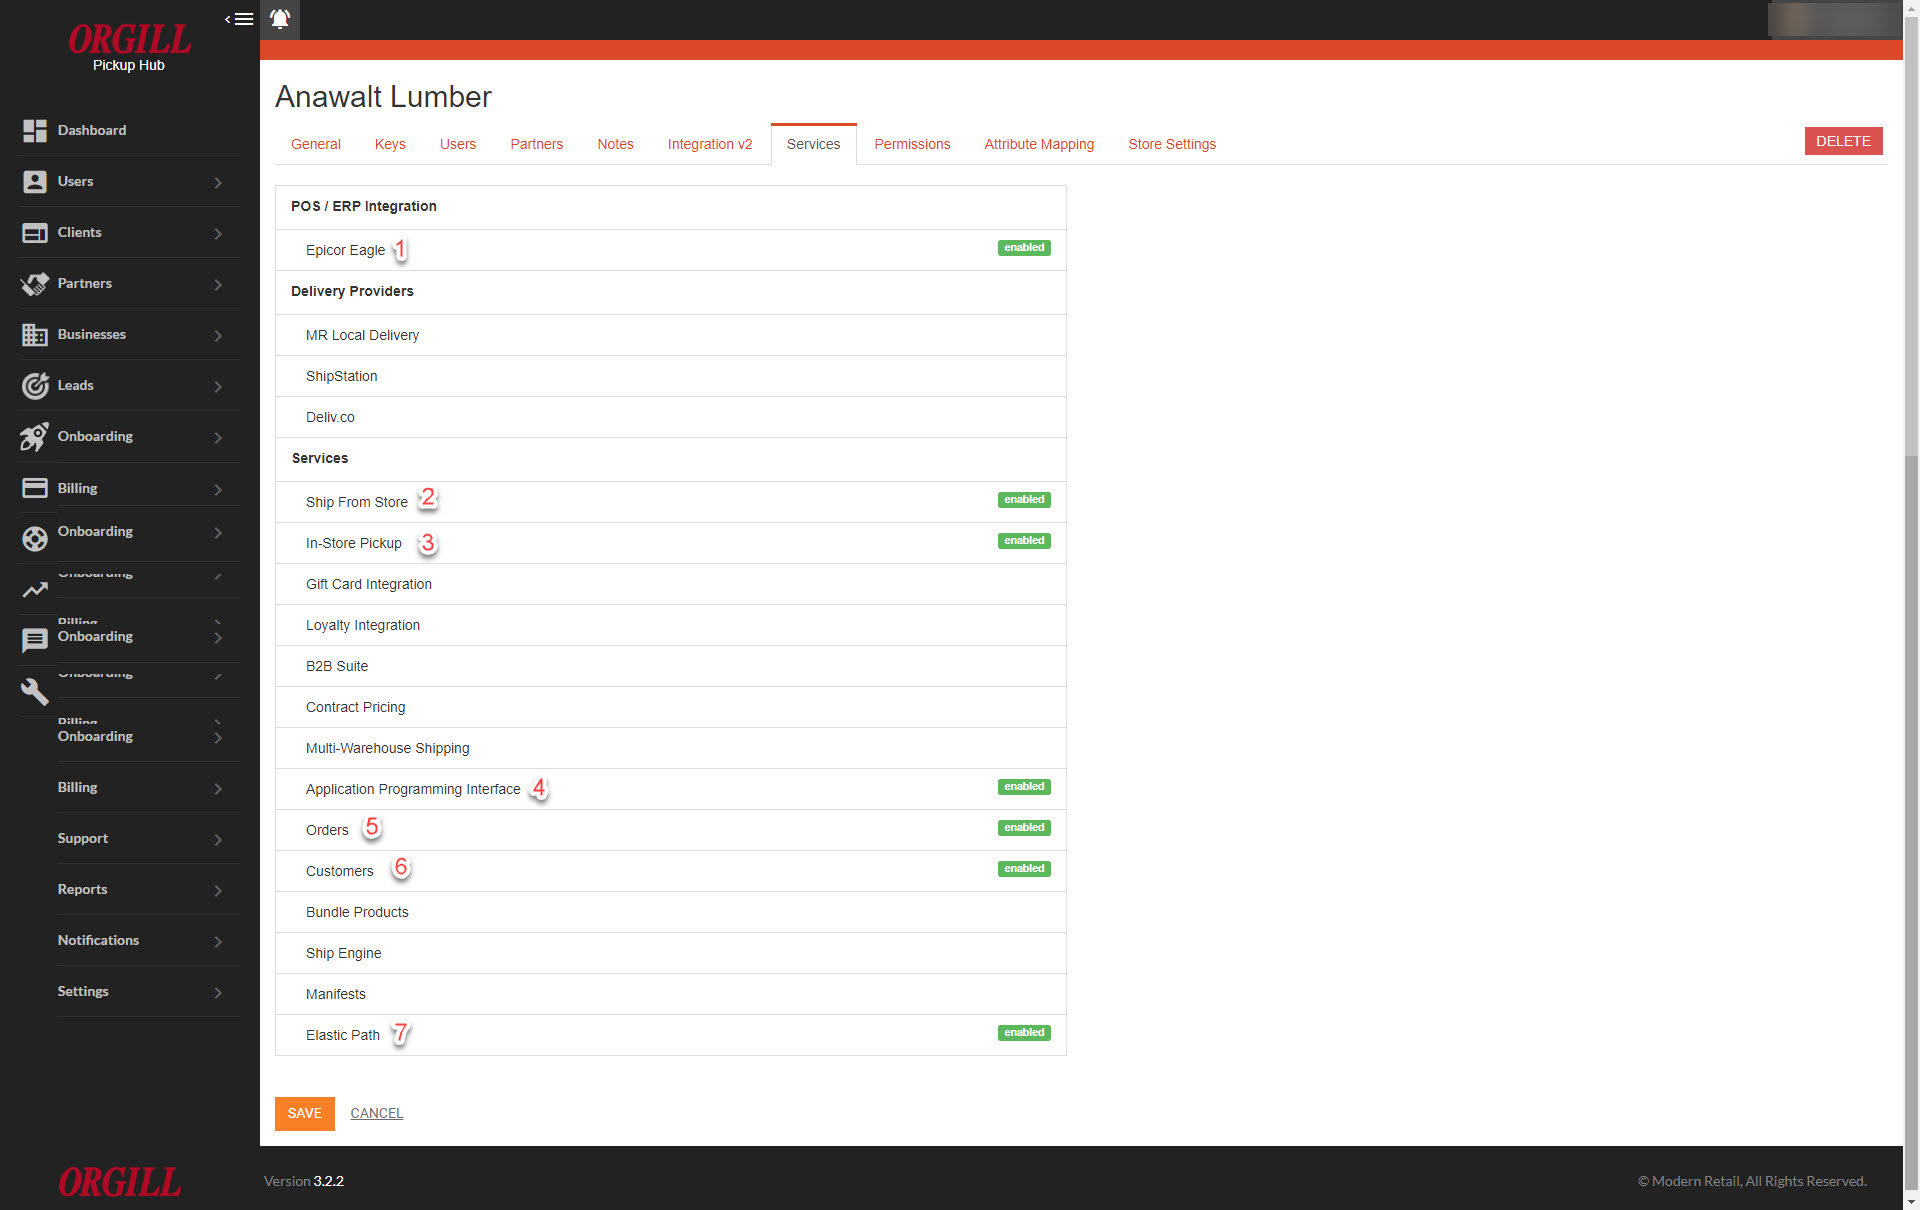Click the Users person icon in the sidebar
This screenshot has height=1210, width=1920.
[35, 182]
